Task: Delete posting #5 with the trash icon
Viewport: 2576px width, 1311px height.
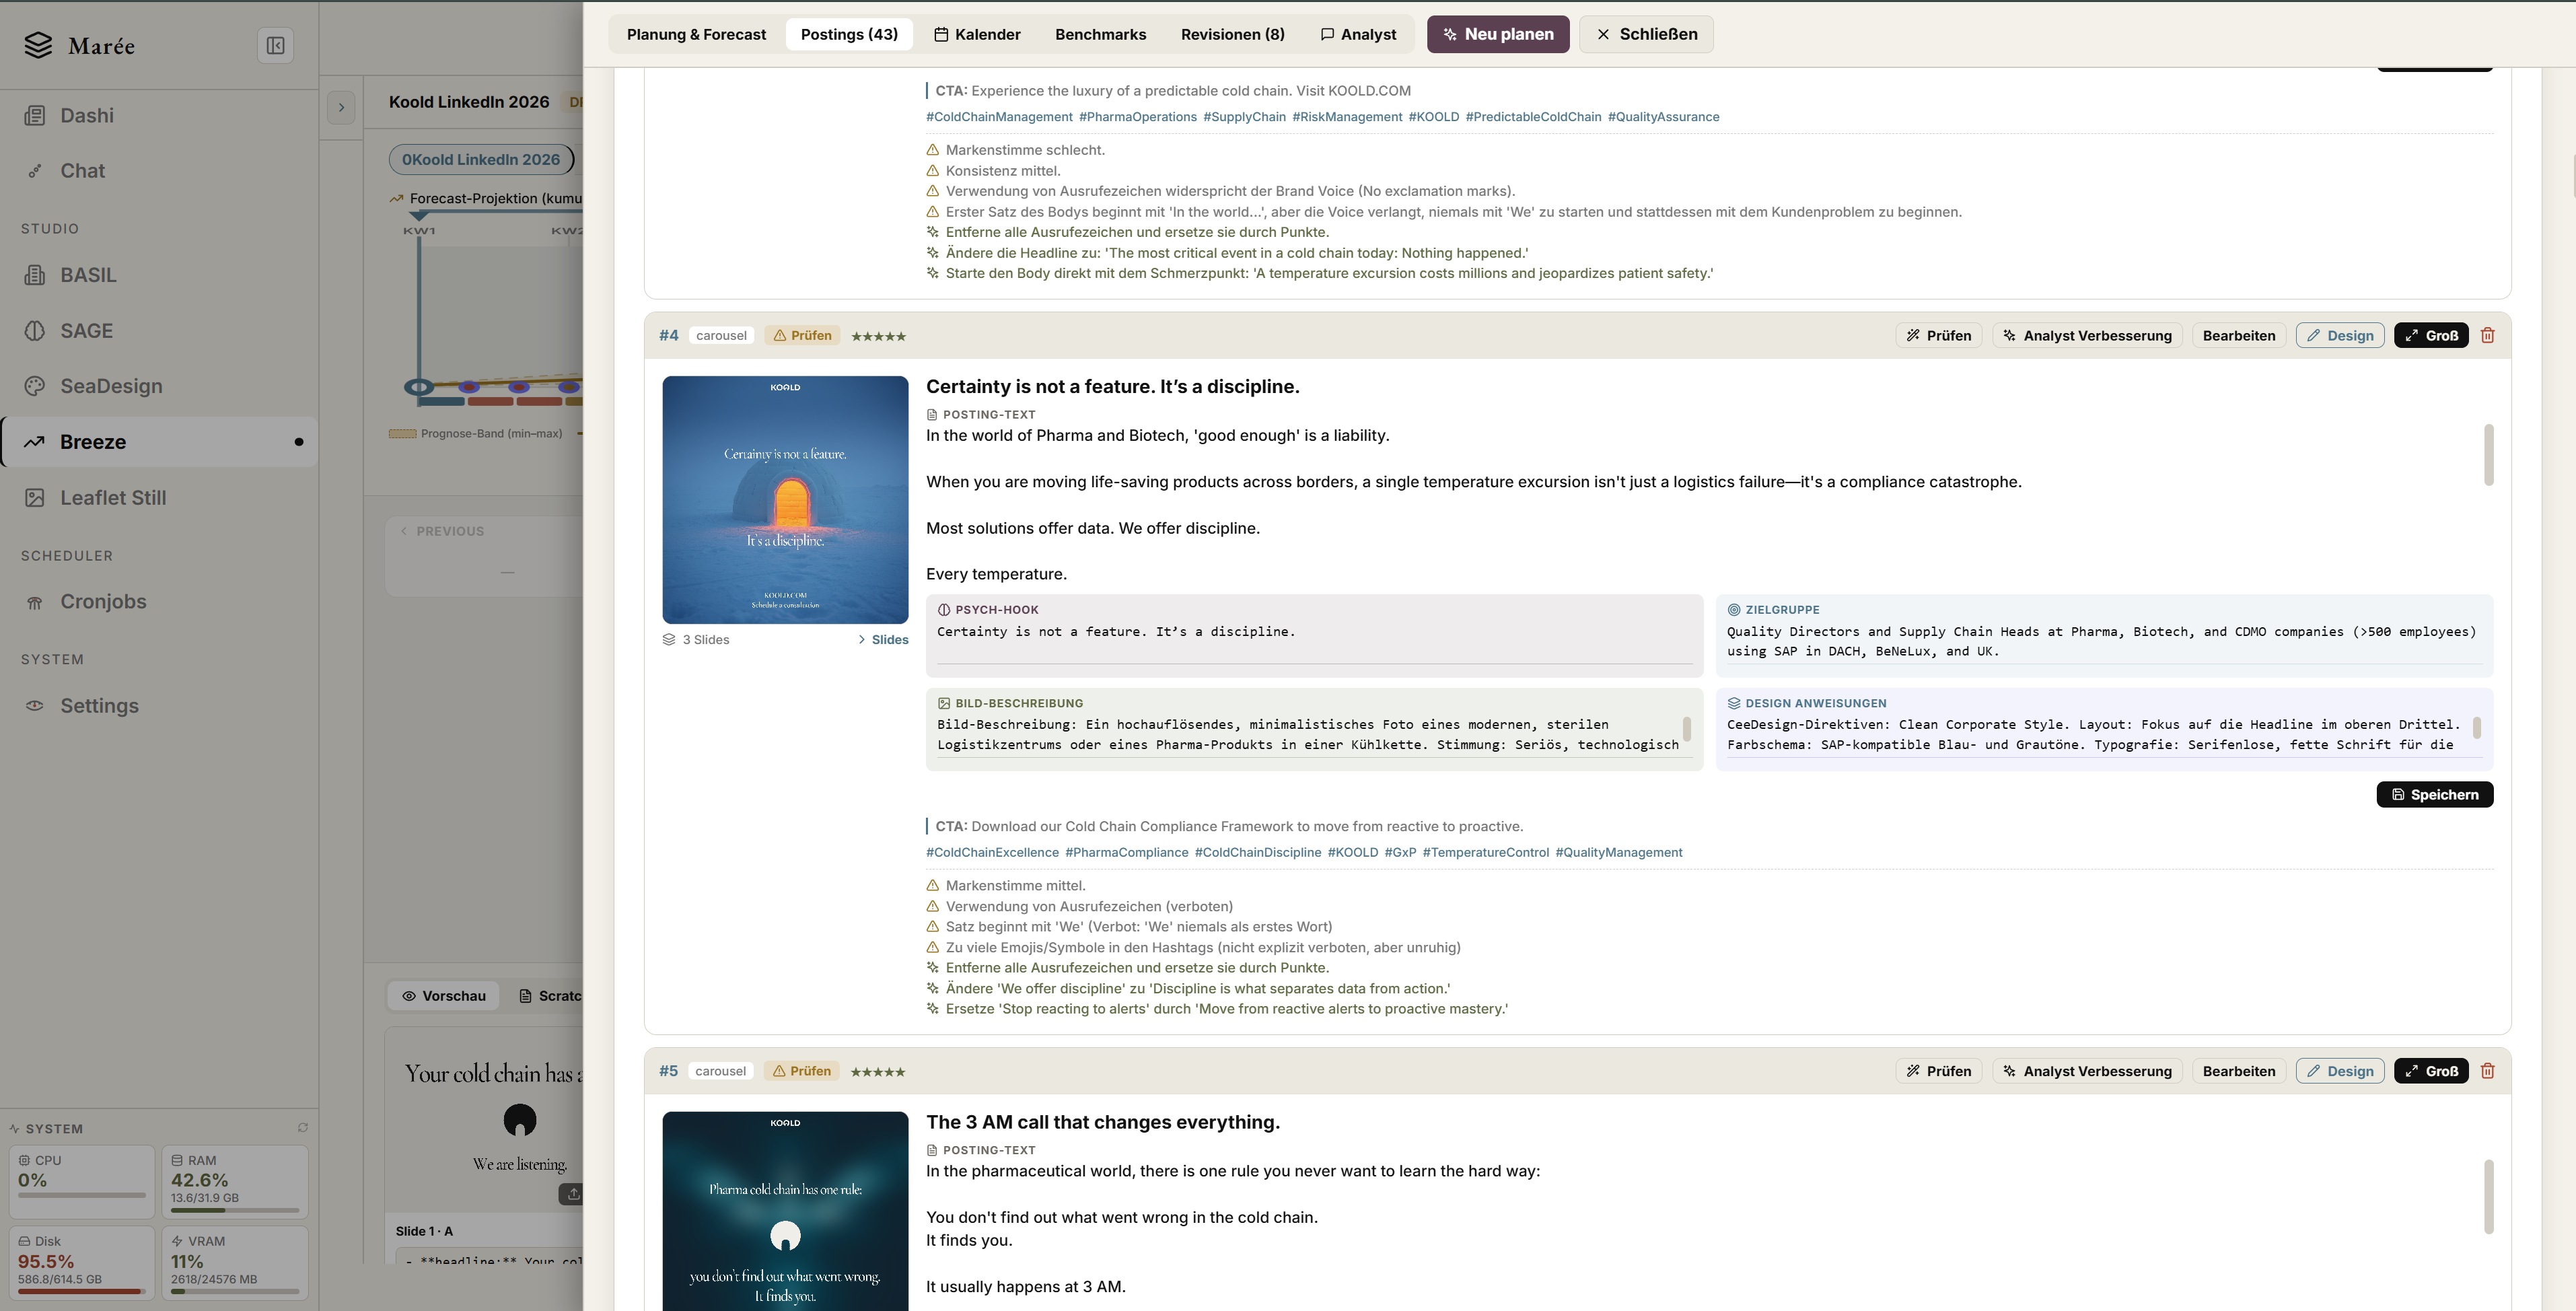Action: point(2487,1071)
